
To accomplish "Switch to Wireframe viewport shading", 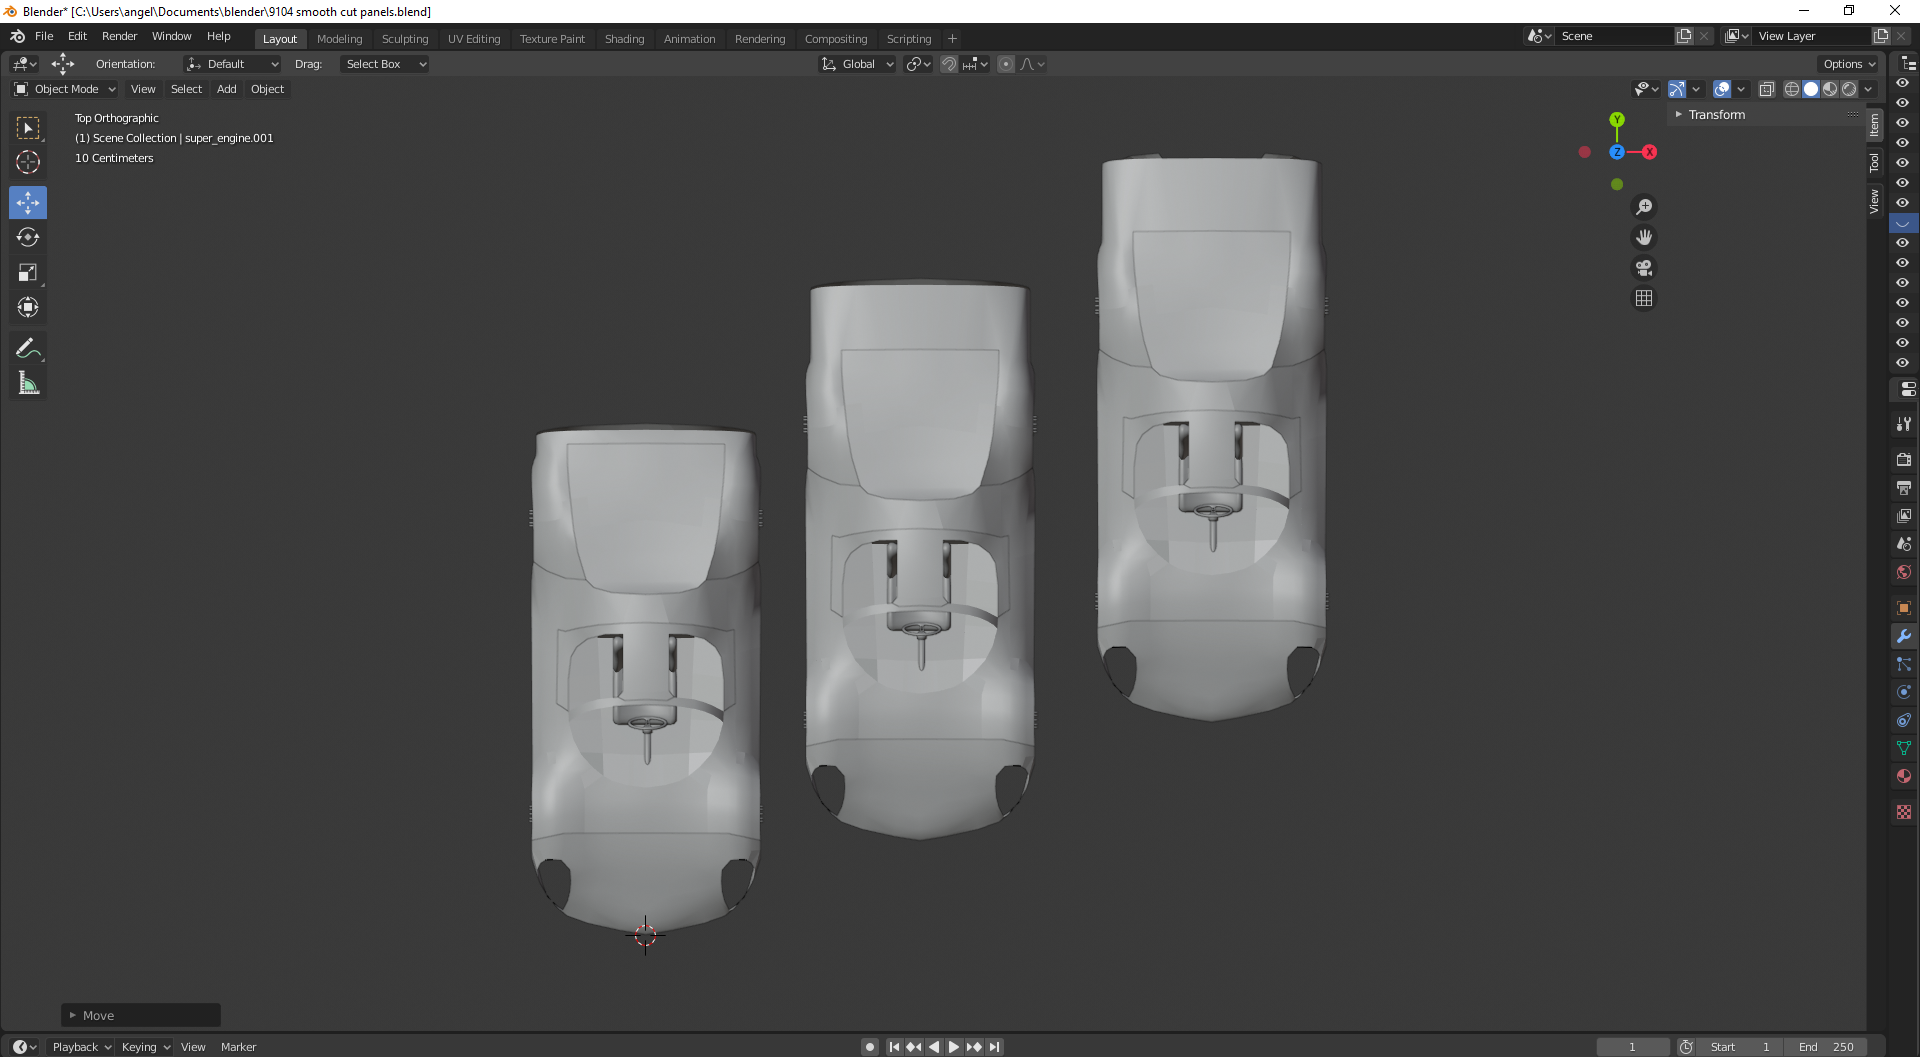I will 1792,89.
